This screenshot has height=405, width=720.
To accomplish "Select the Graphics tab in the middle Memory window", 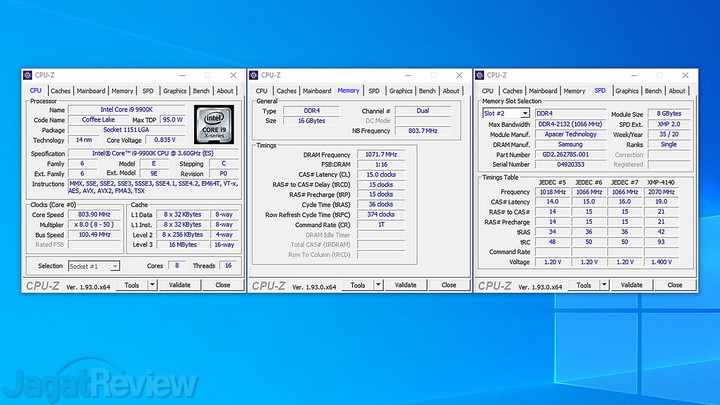I will coord(401,90).
